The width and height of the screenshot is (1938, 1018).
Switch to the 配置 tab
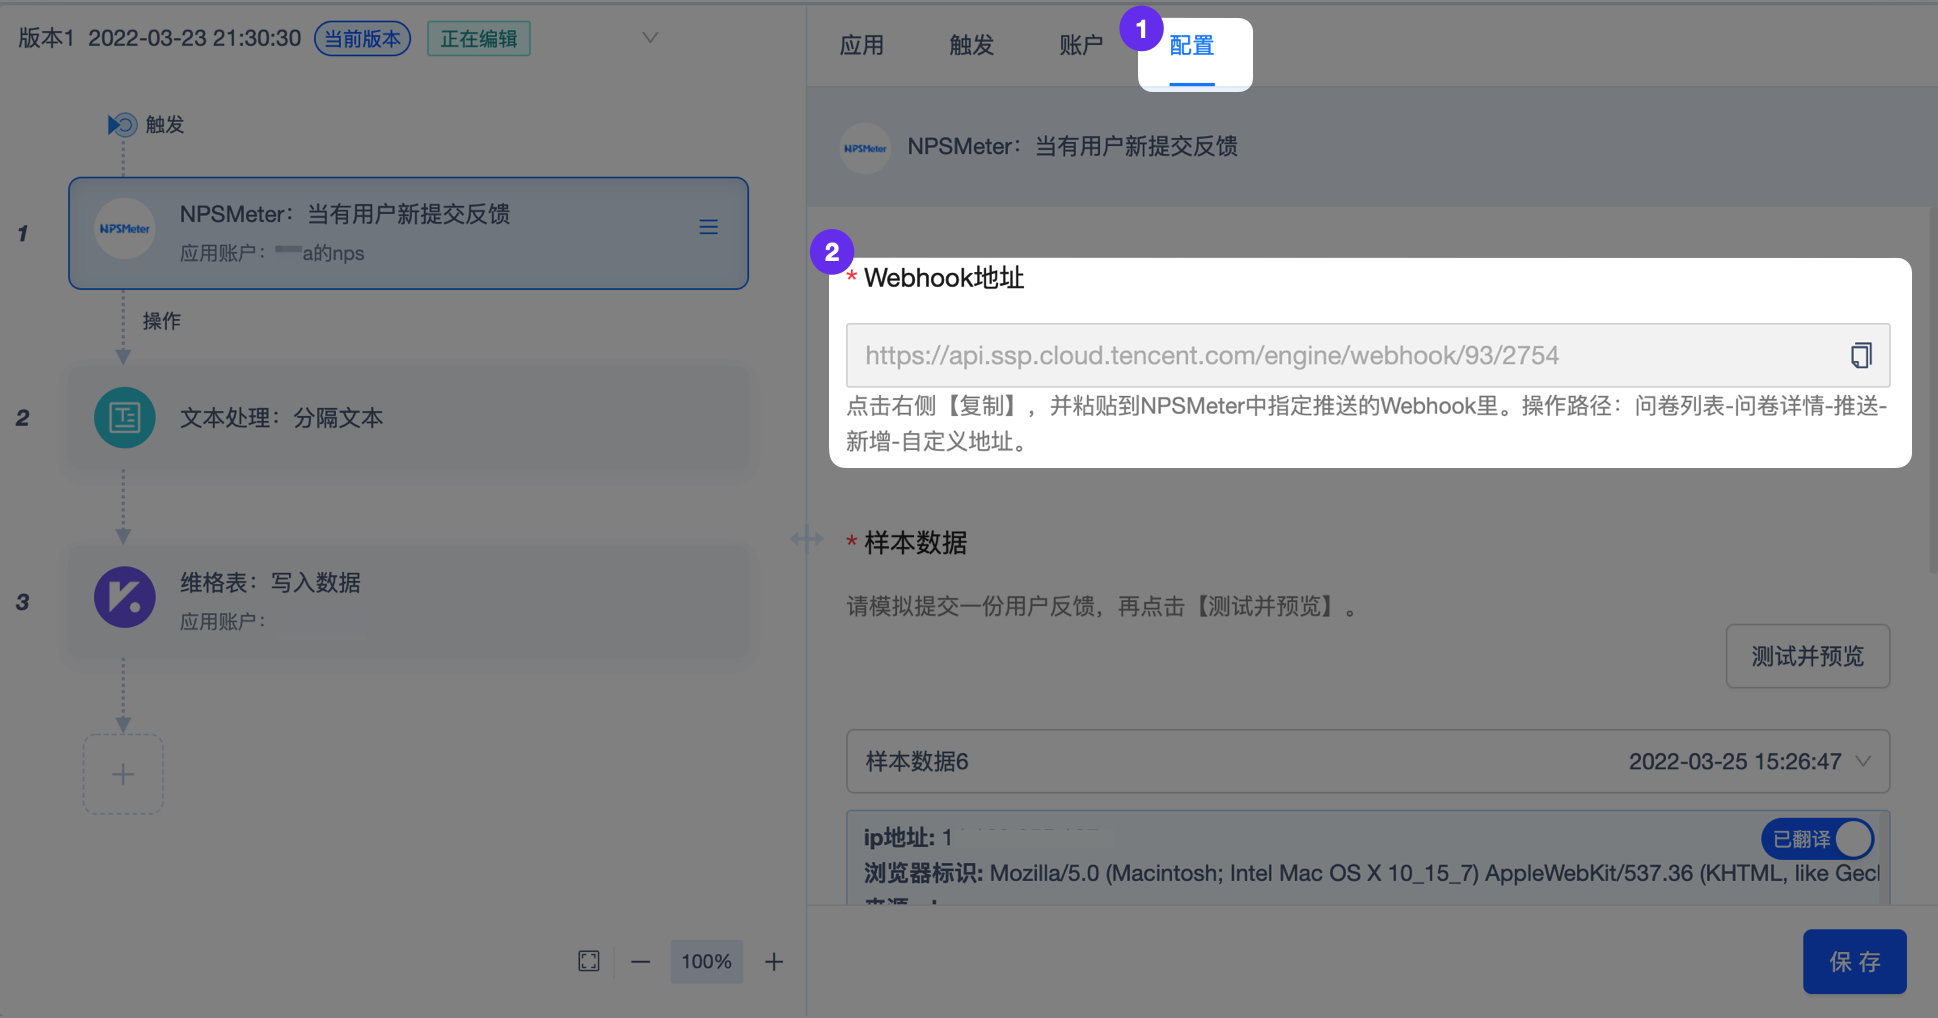1192,46
